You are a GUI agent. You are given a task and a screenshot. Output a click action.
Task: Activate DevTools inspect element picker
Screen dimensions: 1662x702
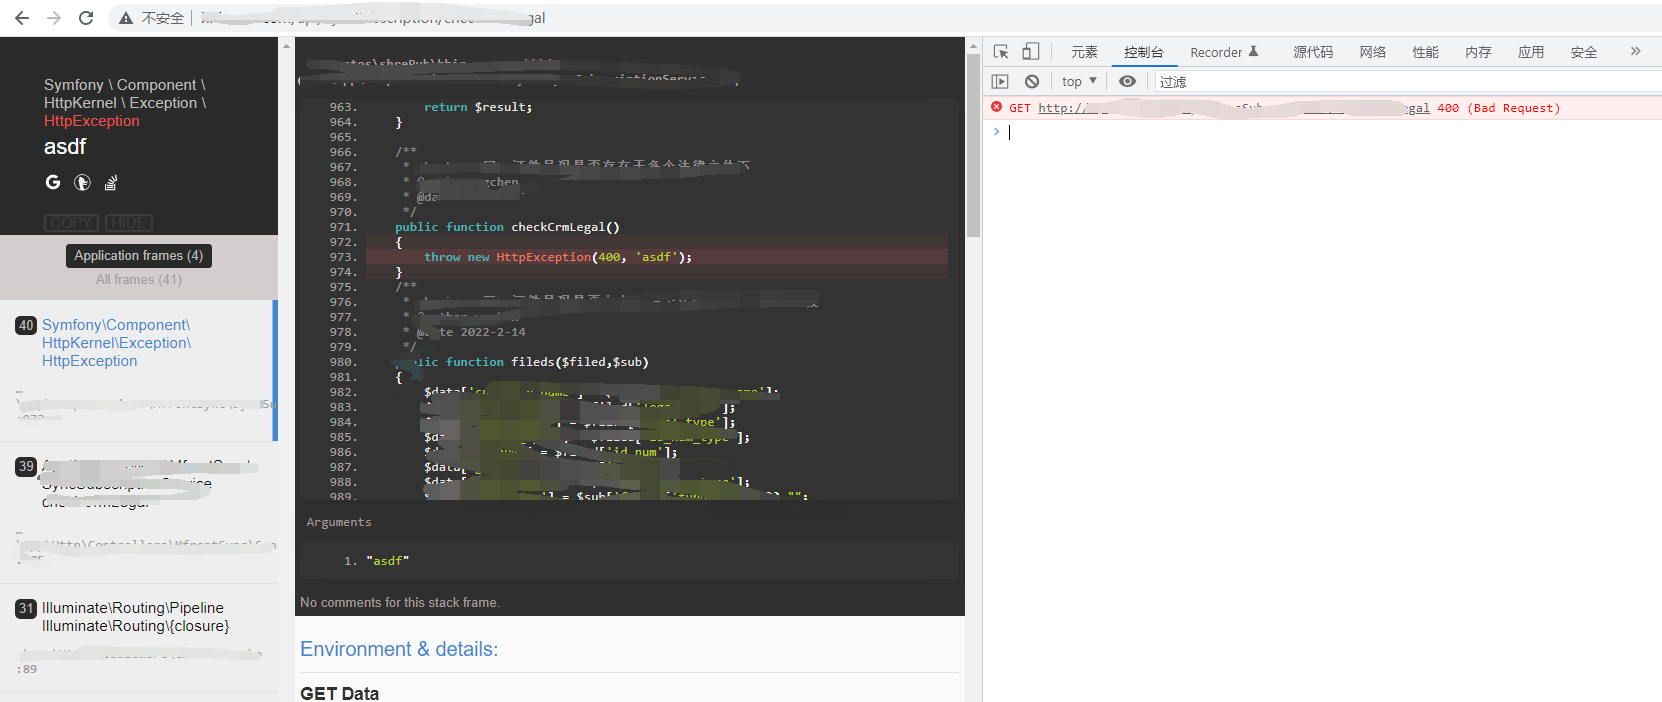point(1001,52)
